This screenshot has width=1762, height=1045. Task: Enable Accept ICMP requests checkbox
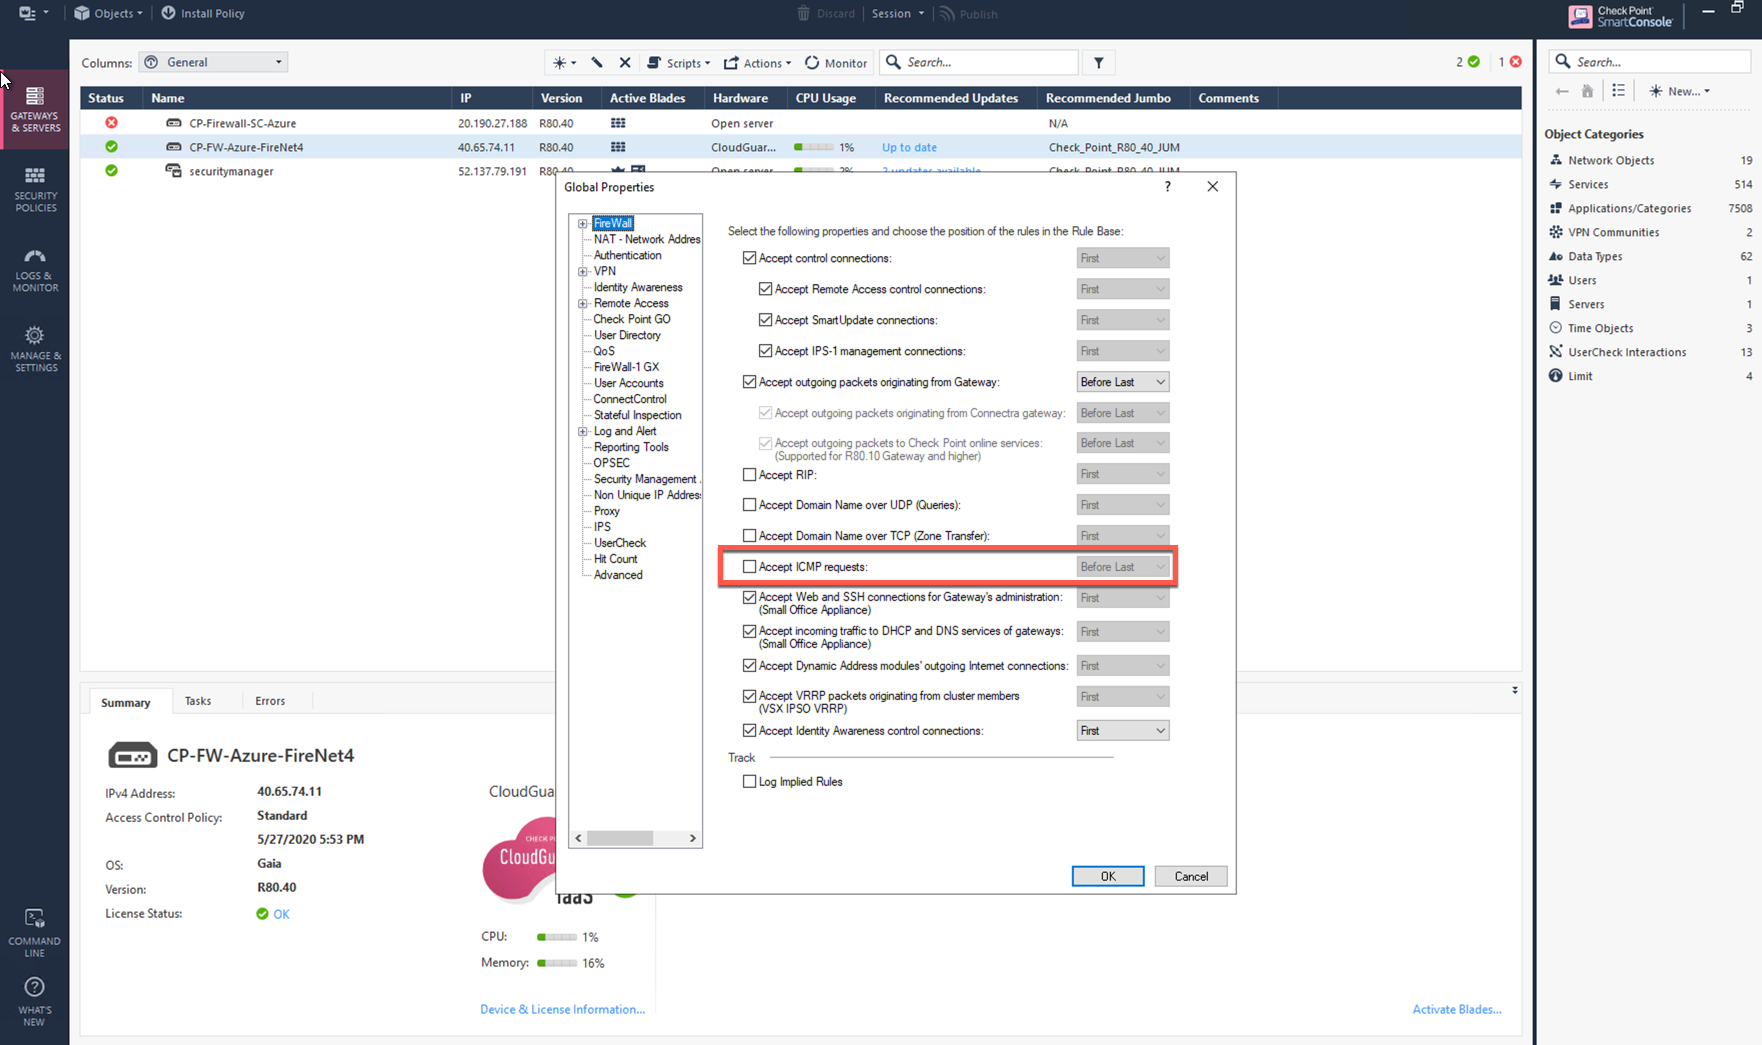coord(749,567)
